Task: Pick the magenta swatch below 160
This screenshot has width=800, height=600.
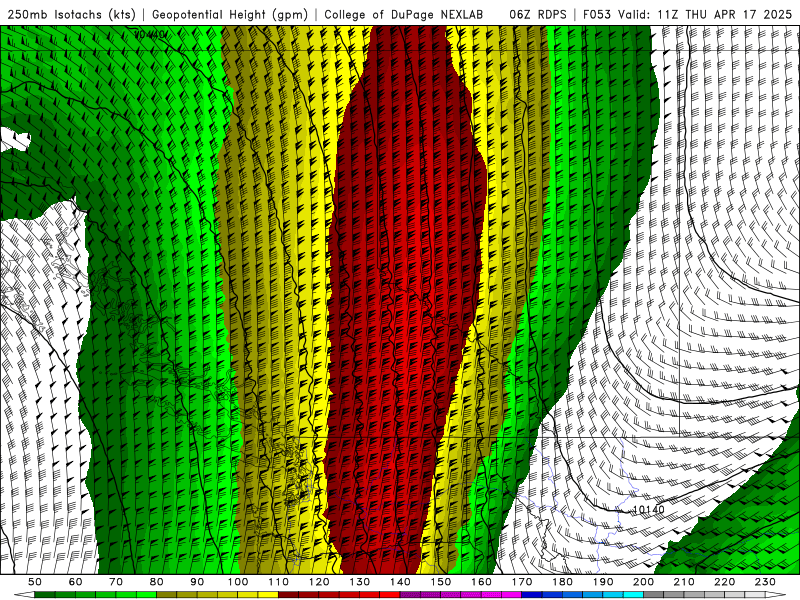Action: click(492, 595)
